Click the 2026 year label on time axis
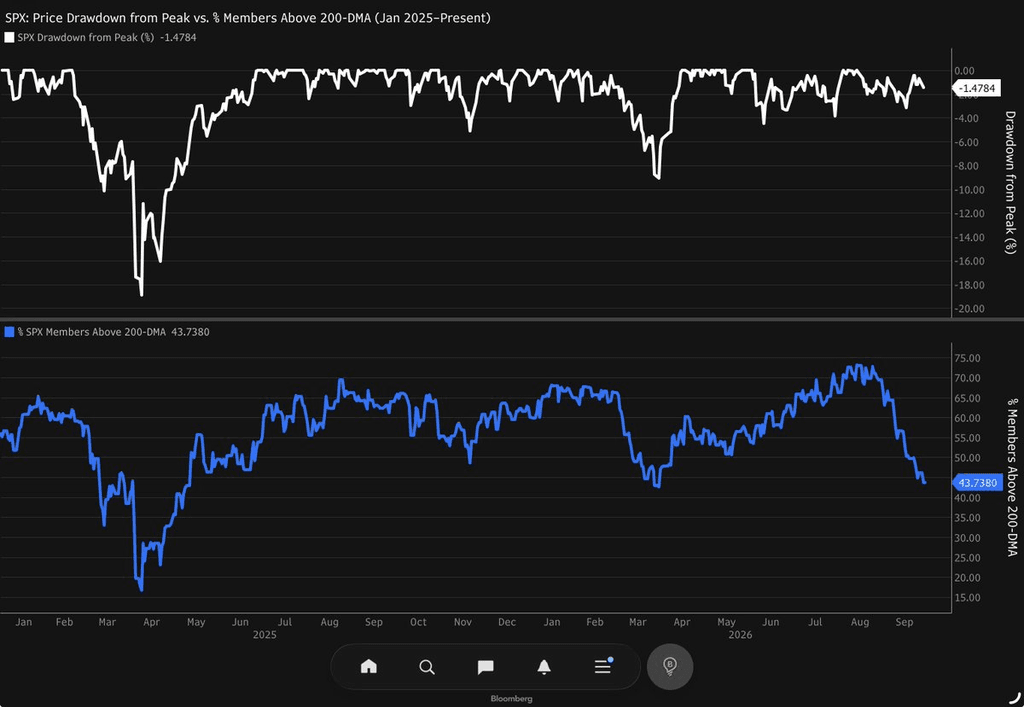1024x707 pixels. tap(740, 635)
